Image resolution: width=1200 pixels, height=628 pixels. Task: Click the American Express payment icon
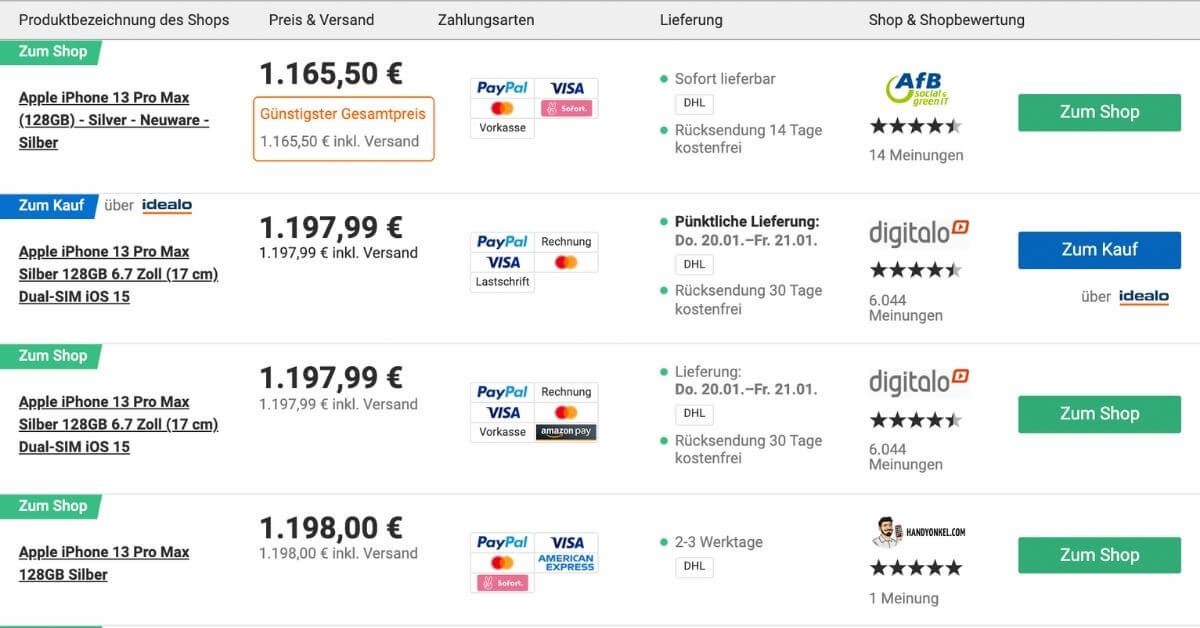pos(566,562)
